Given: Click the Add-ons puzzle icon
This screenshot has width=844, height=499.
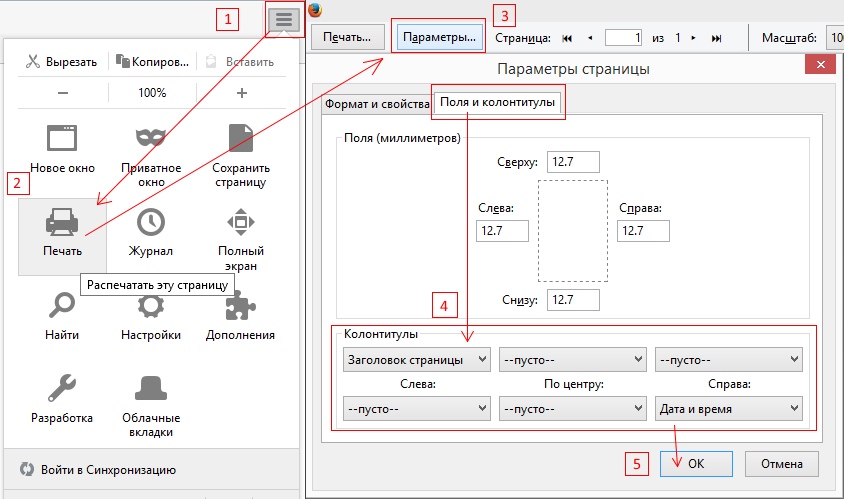Looking at the screenshot, I should click(x=240, y=306).
